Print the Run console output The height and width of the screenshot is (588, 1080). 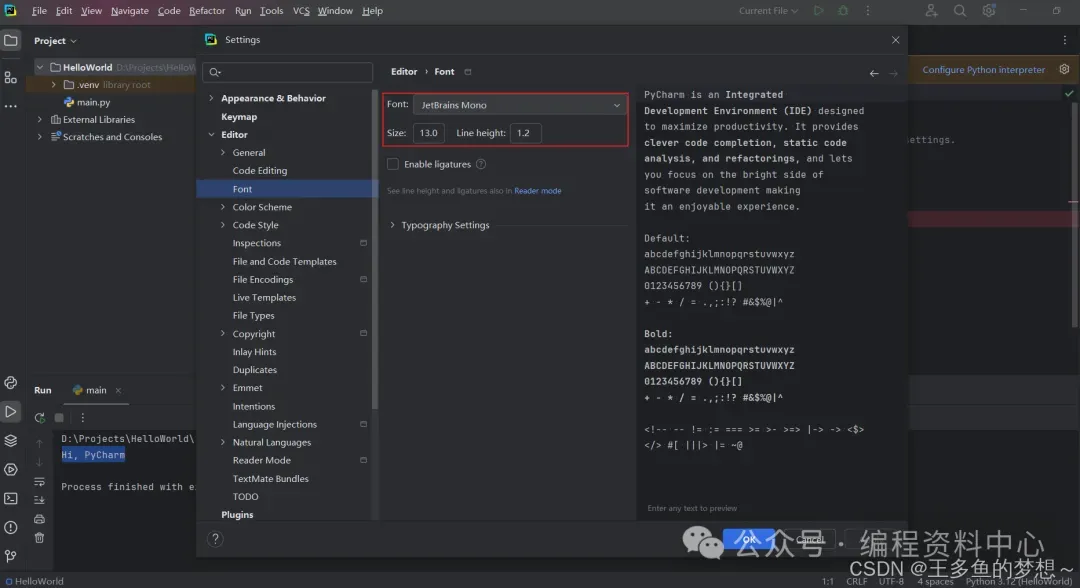pyautogui.click(x=39, y=519)
